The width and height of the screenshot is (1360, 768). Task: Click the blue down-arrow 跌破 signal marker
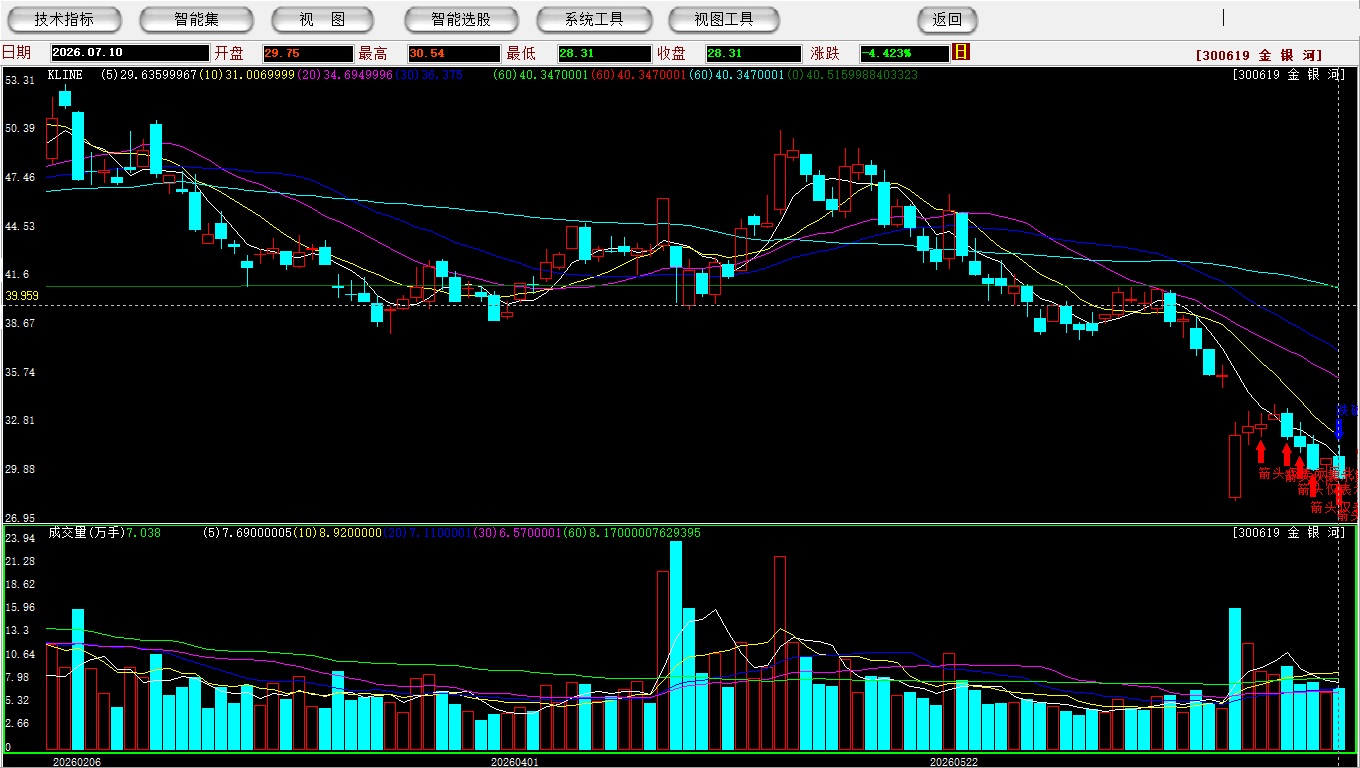(1339, 428)
